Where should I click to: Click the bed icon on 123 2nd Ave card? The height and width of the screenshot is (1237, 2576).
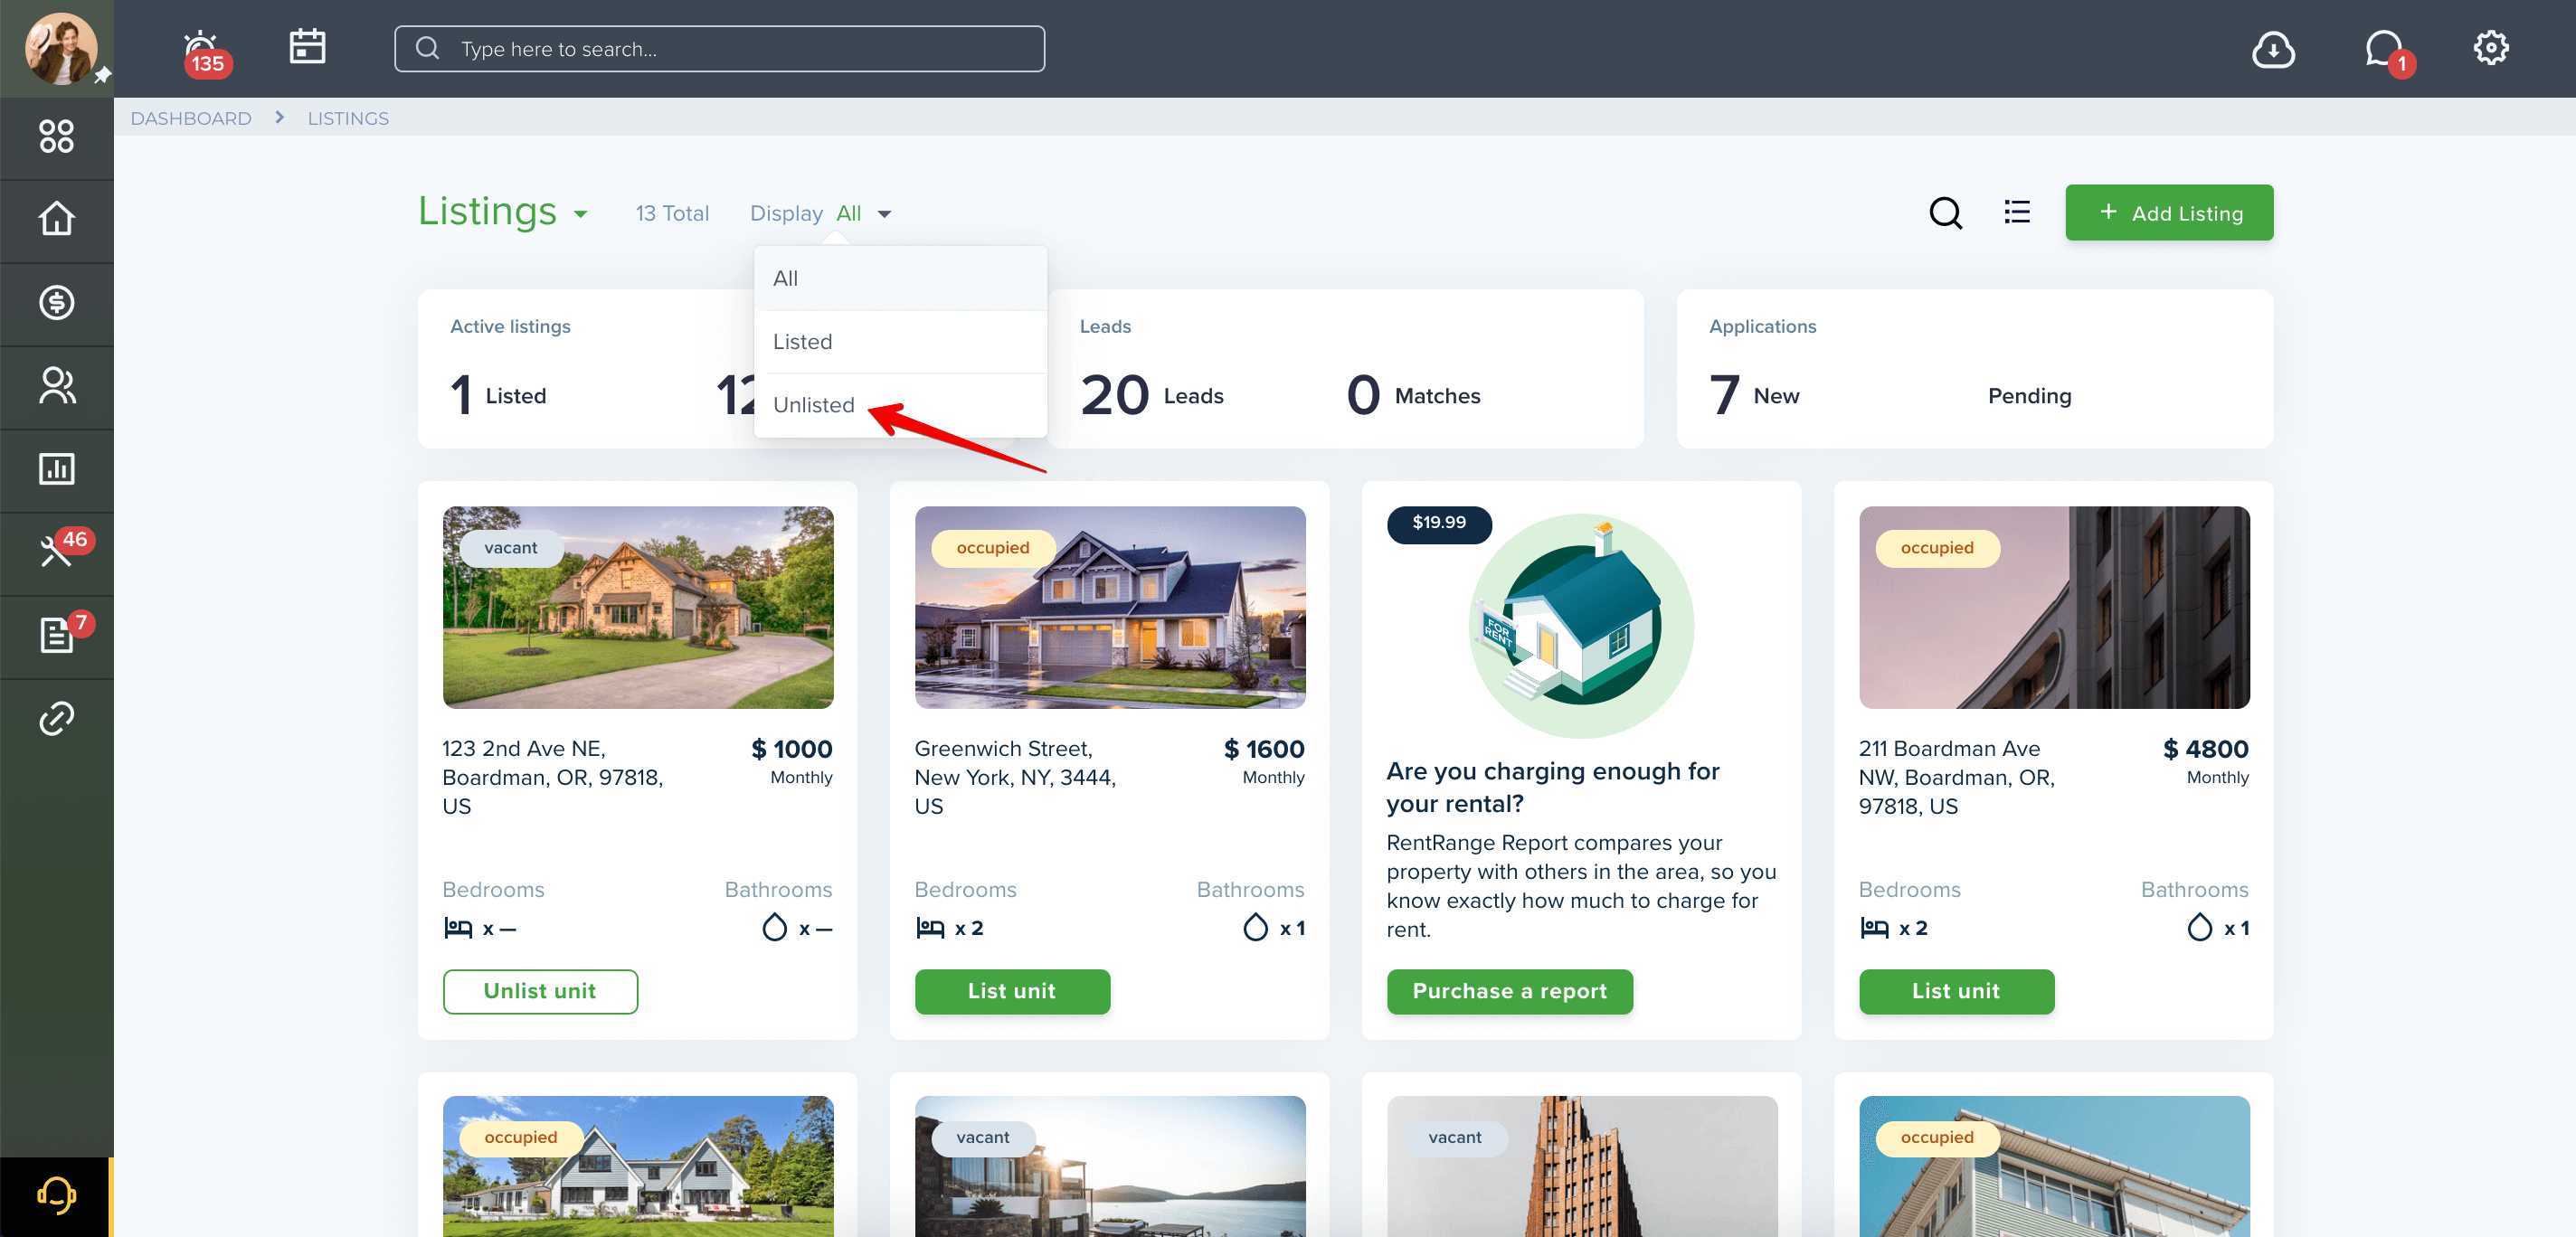458,928
